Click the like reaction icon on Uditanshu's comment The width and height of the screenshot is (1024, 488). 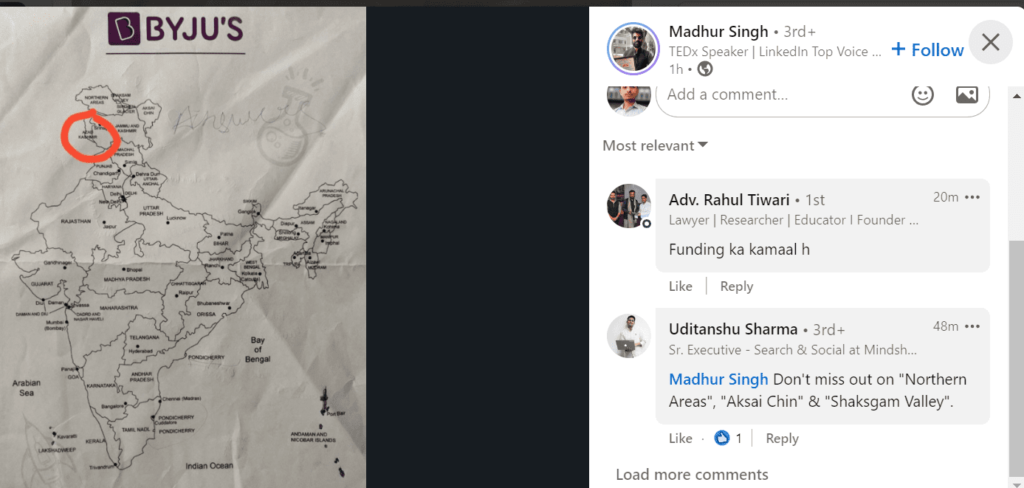point(722,438)
